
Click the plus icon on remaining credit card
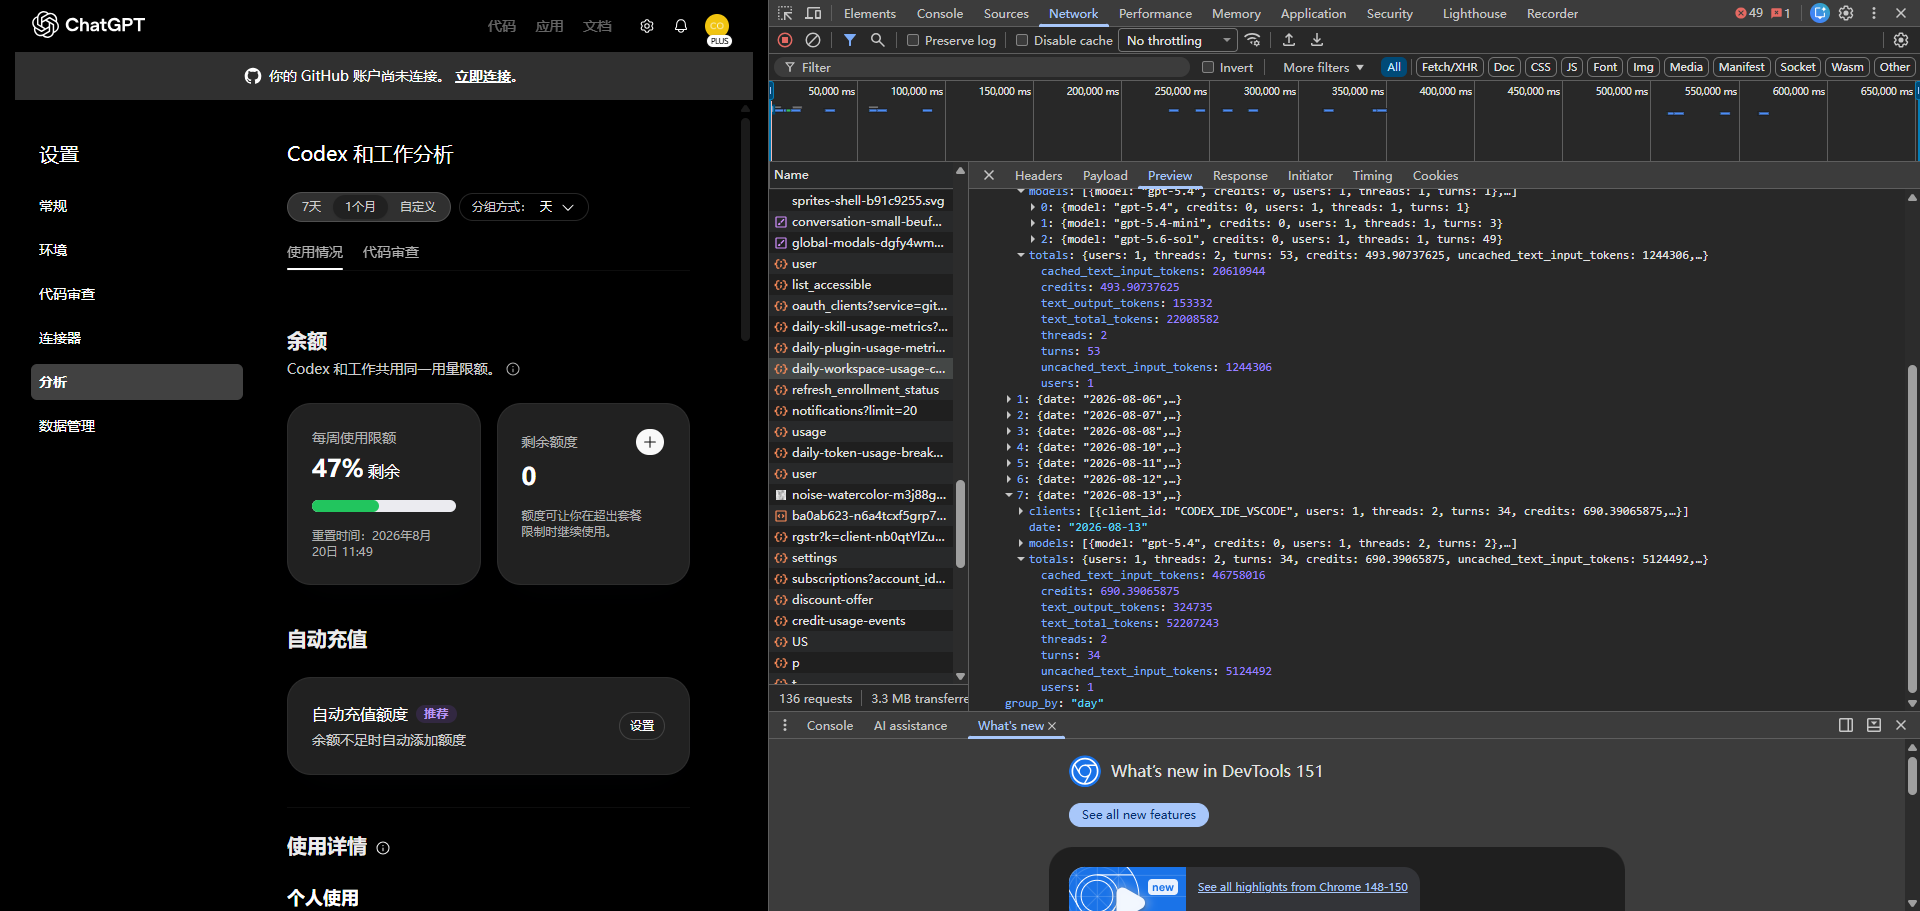pyautogui.click(x=650, y=442)
